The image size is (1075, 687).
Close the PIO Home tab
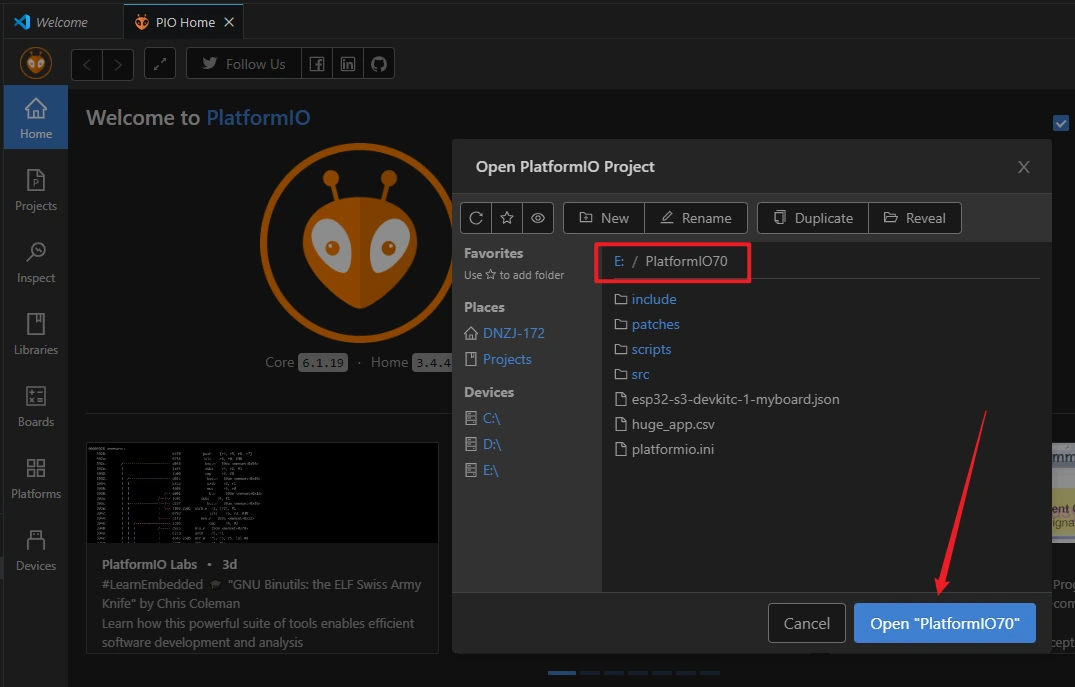[229, 23]
